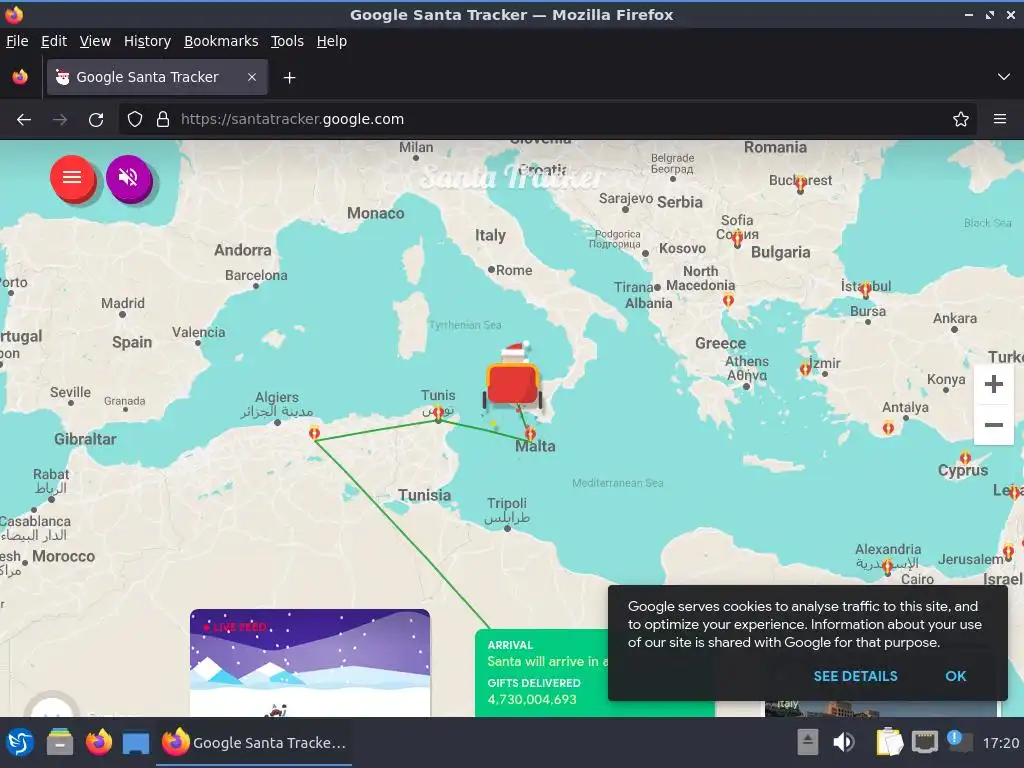Click the gift marker near Izmir

(805, 370)
